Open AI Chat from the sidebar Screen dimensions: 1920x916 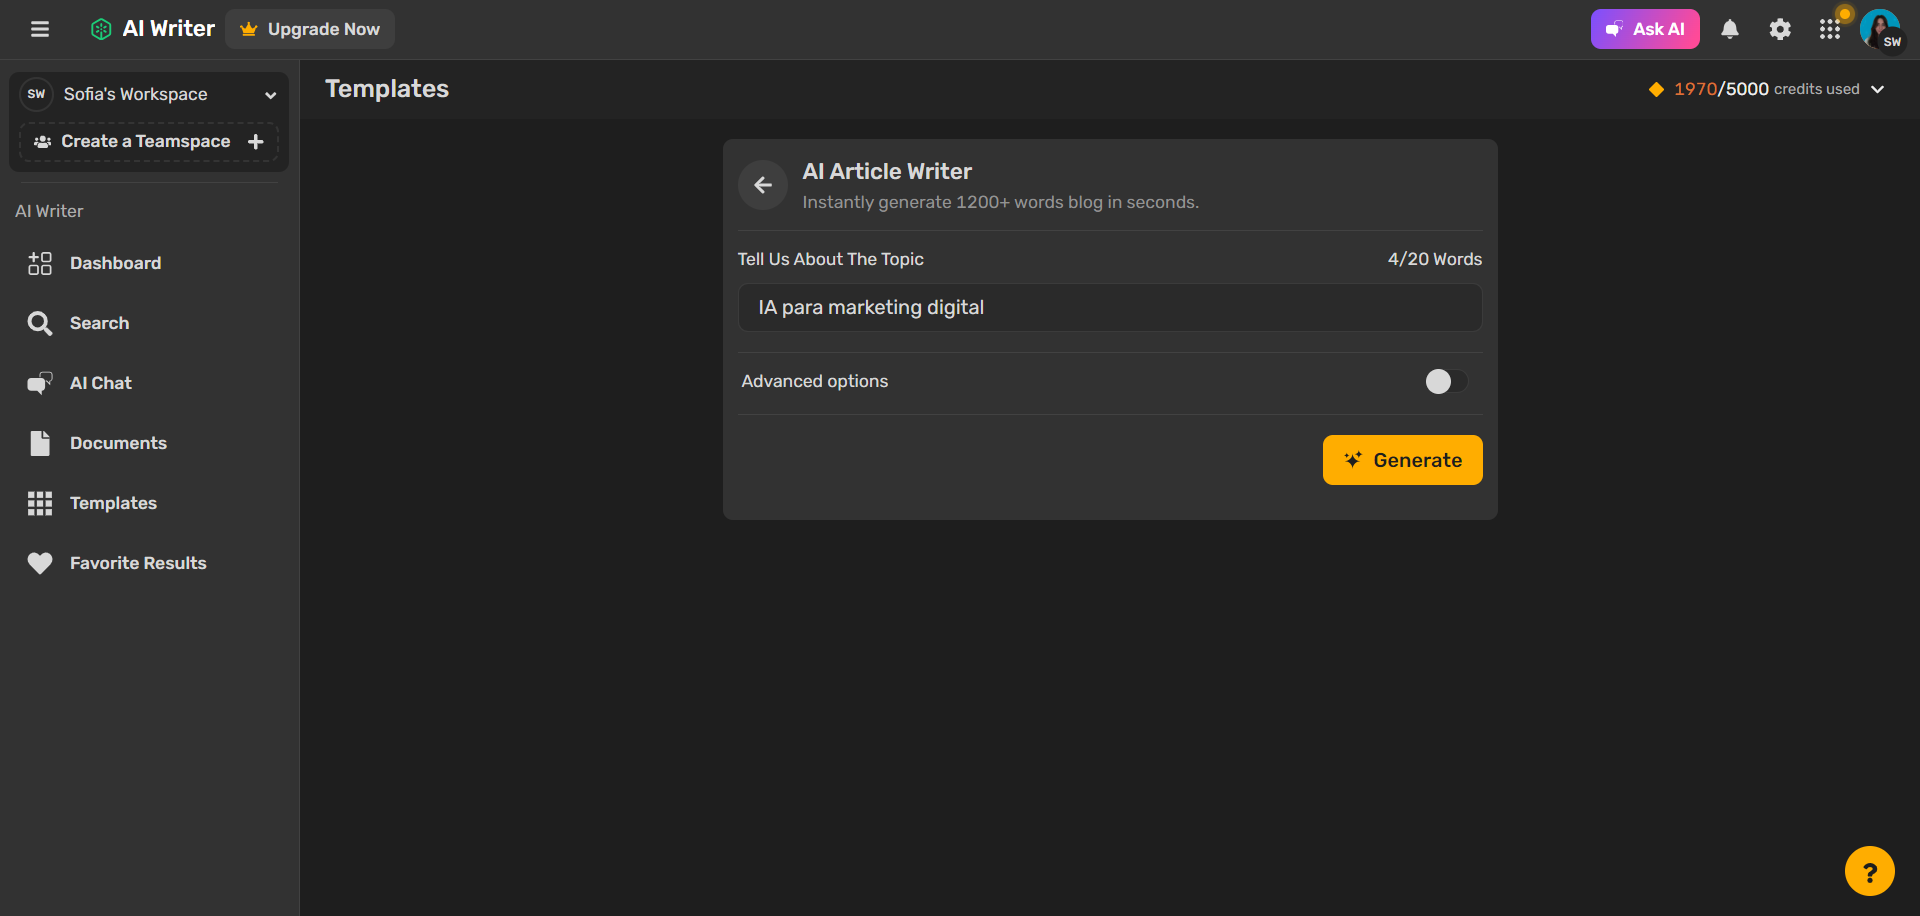click(100, 383)
